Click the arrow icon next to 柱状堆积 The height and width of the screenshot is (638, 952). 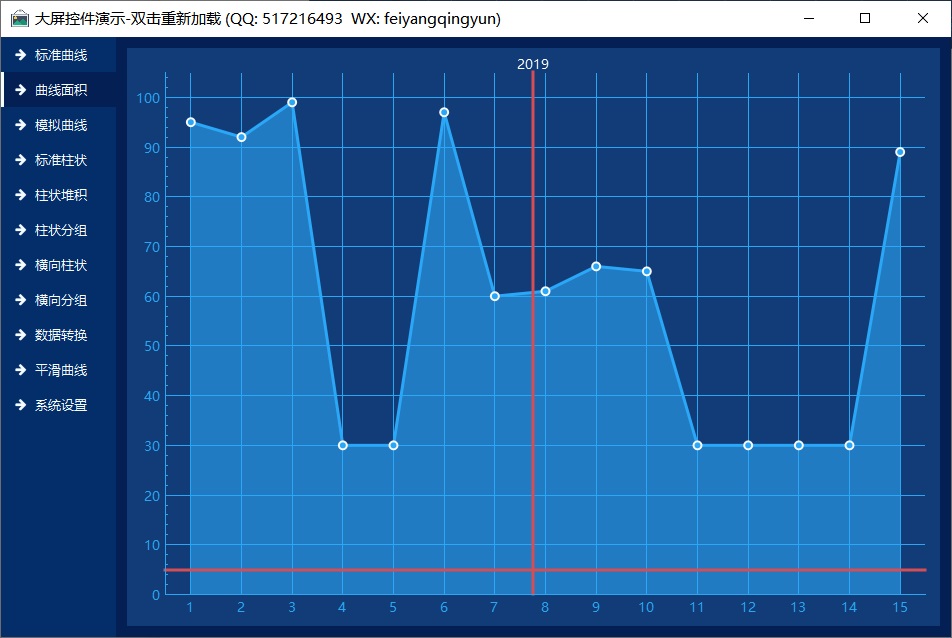20,195
